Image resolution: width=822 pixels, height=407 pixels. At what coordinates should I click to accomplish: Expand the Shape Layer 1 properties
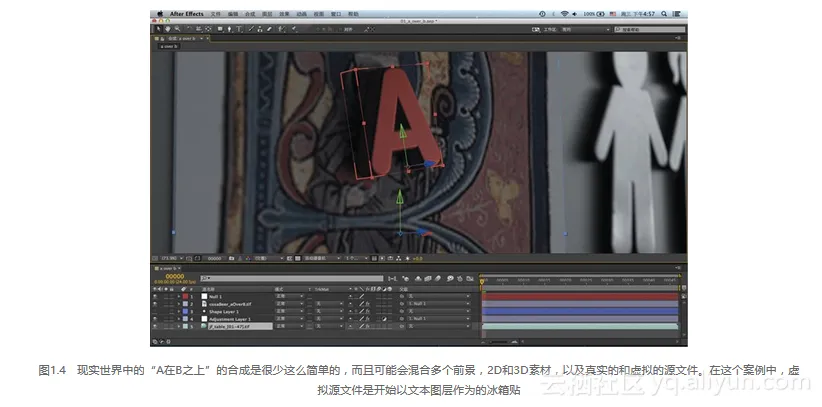[179, 311]
